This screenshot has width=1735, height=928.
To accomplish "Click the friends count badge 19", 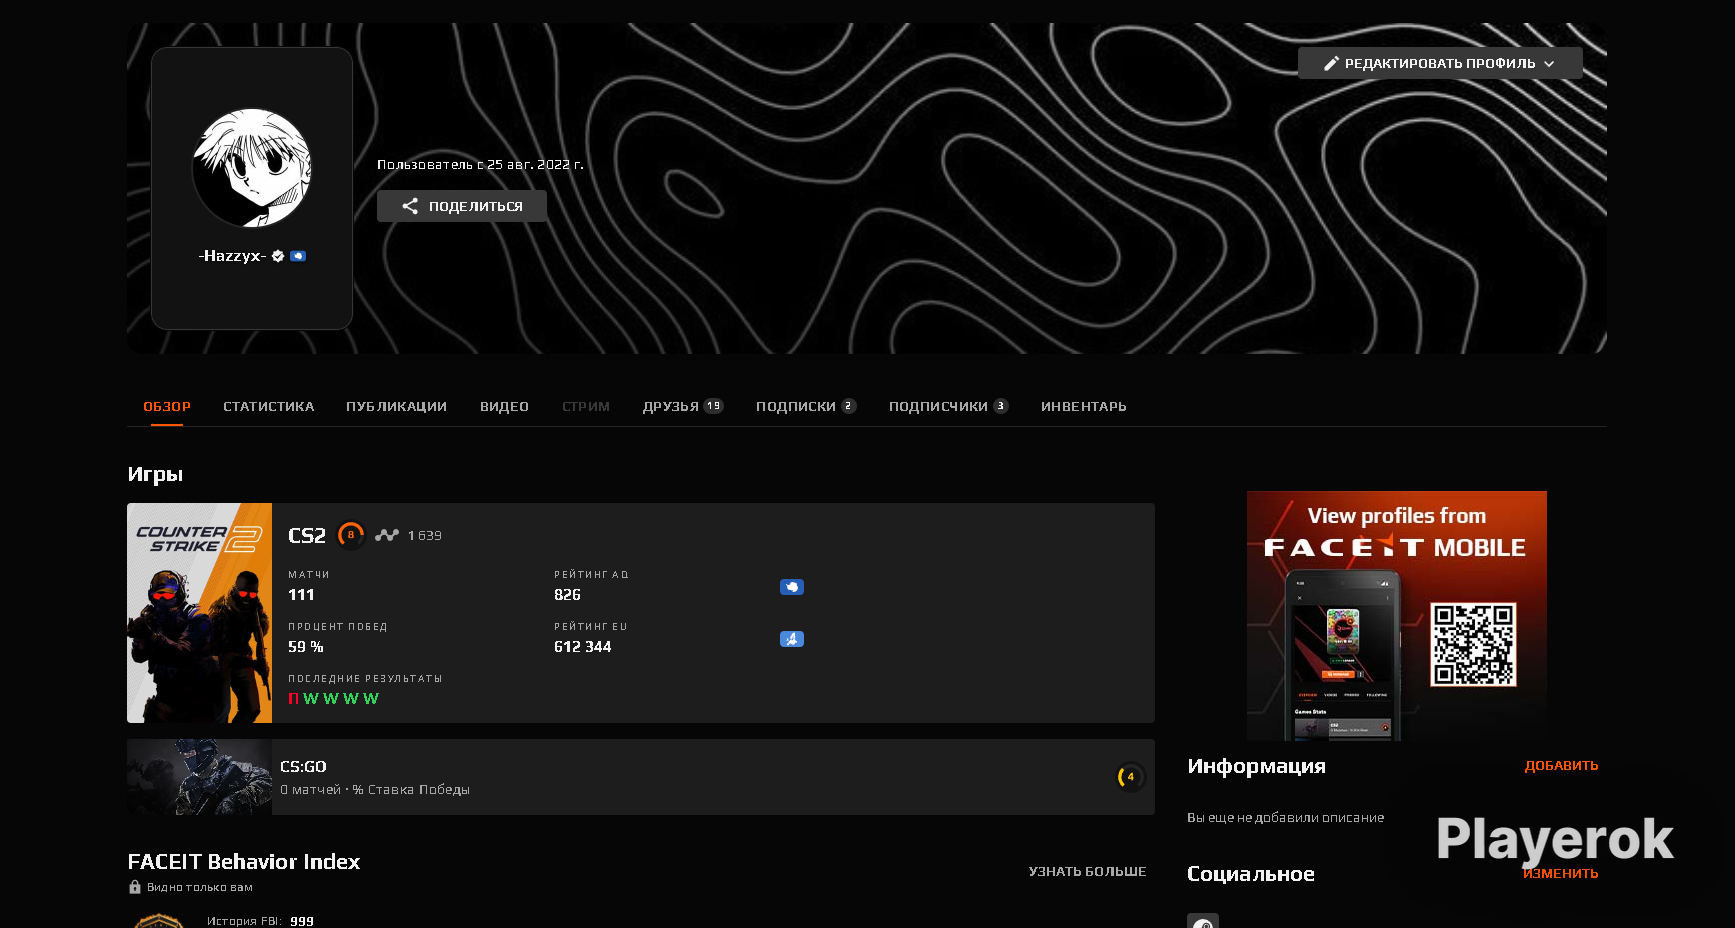I will pos(713,406).
